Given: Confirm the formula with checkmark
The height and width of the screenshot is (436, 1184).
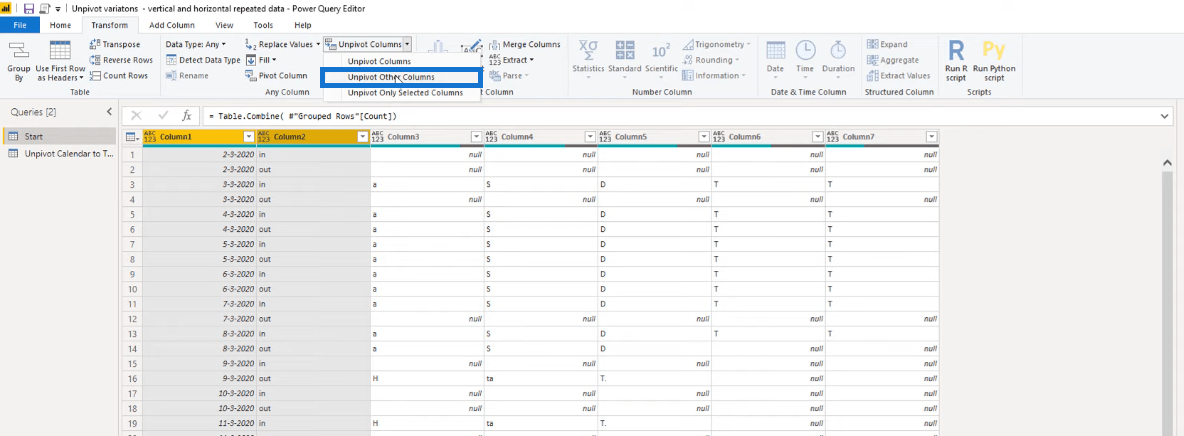Looking at the screenshot, I should click(x=162, y=116).
